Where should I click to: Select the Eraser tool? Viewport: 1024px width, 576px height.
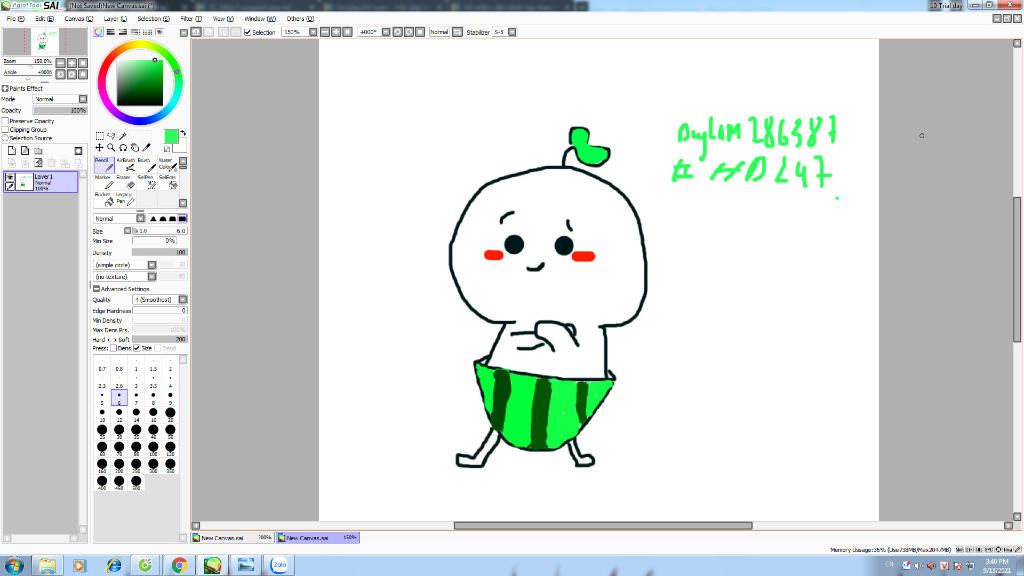[125, 182]
